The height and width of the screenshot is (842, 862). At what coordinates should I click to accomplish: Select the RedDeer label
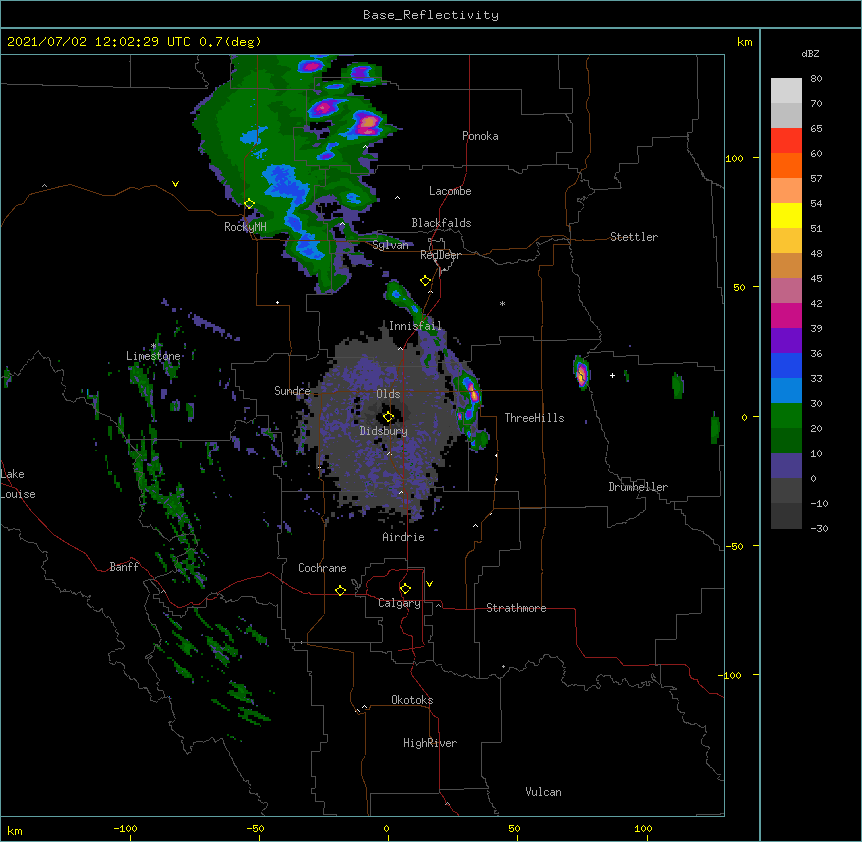(440, 255)
